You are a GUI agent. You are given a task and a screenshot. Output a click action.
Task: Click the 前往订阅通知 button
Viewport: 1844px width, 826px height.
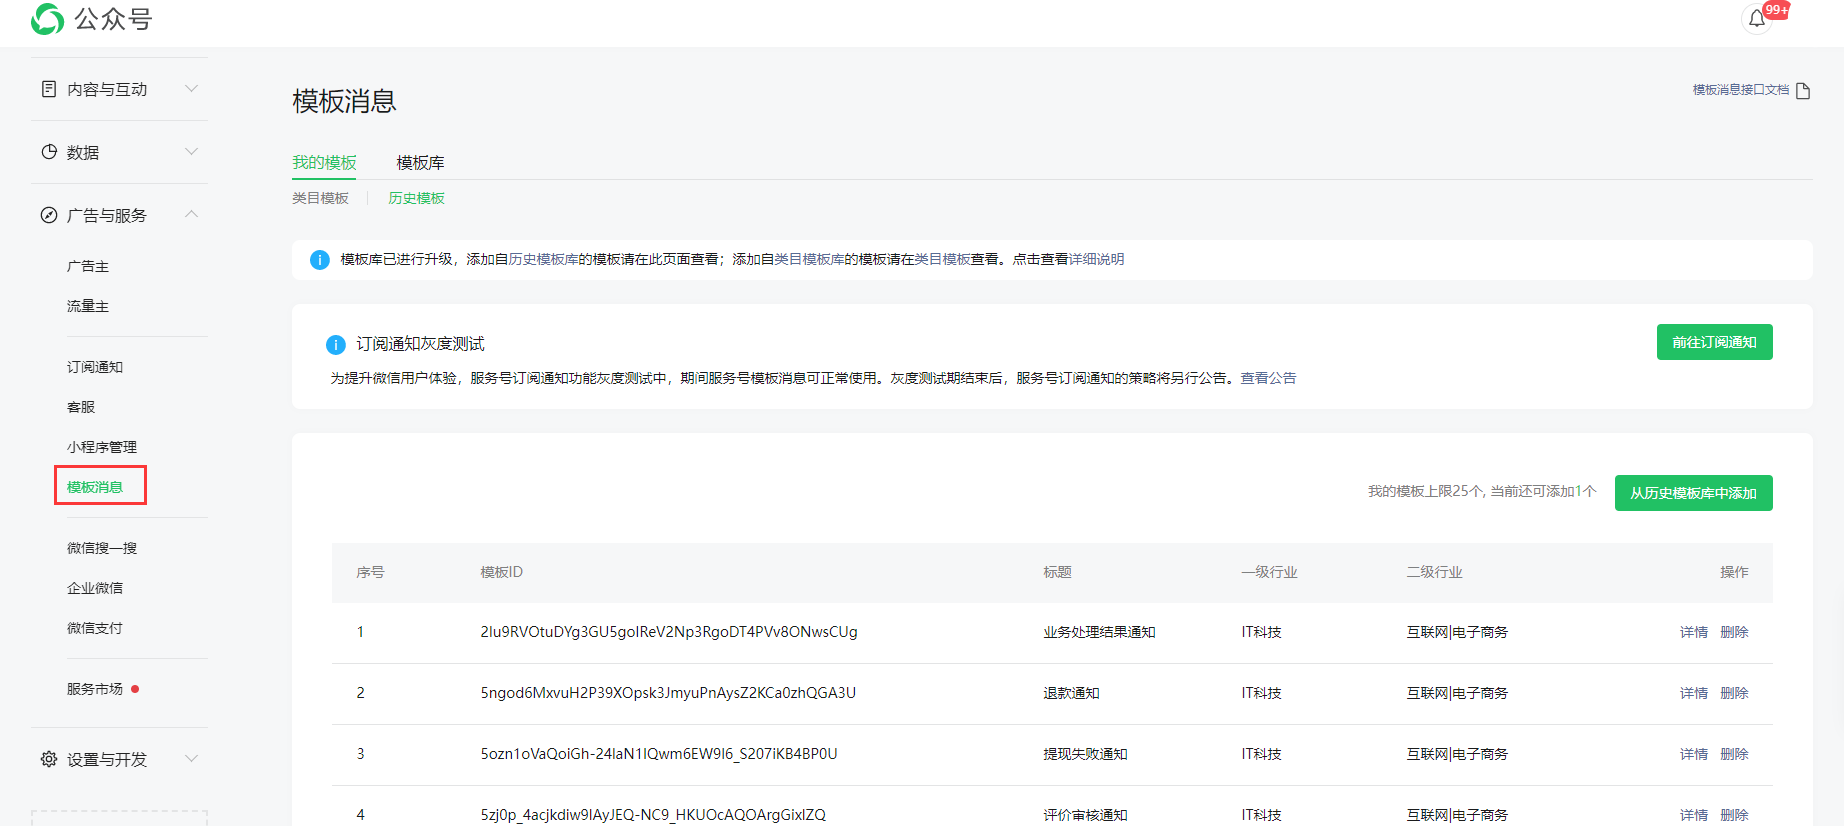click(1714, 342)
